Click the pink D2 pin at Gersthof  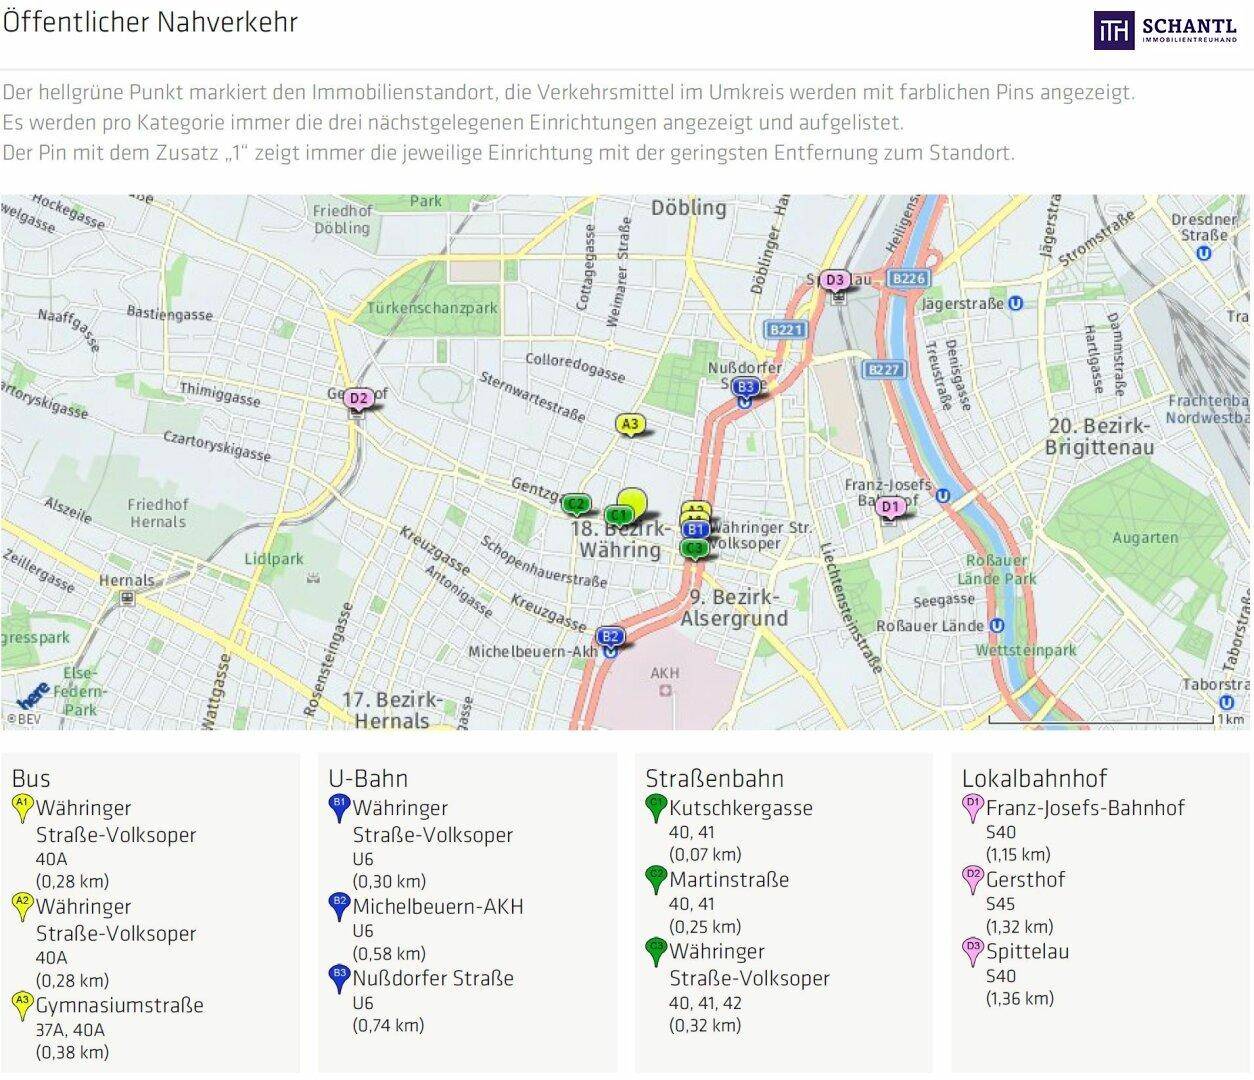click(x=360, y=399)
